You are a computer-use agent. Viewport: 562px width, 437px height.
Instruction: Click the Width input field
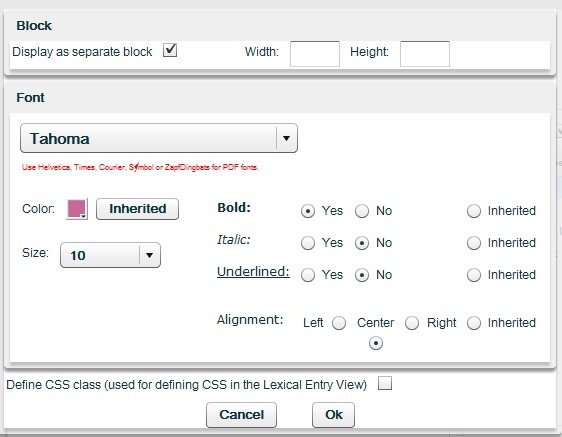tap(315, 54)
